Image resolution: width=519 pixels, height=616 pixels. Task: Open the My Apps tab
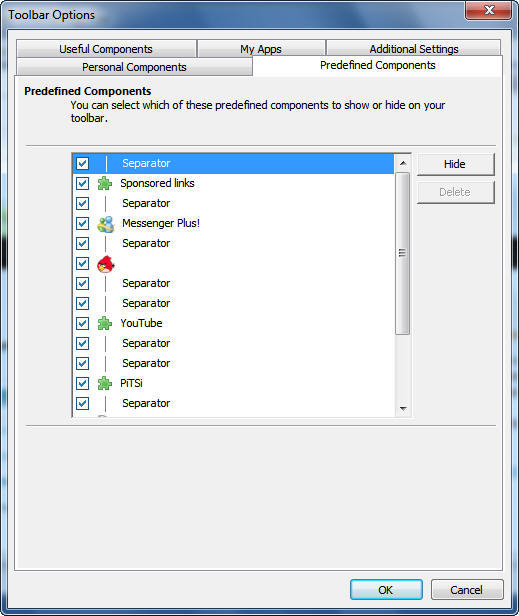coord(261,49)
